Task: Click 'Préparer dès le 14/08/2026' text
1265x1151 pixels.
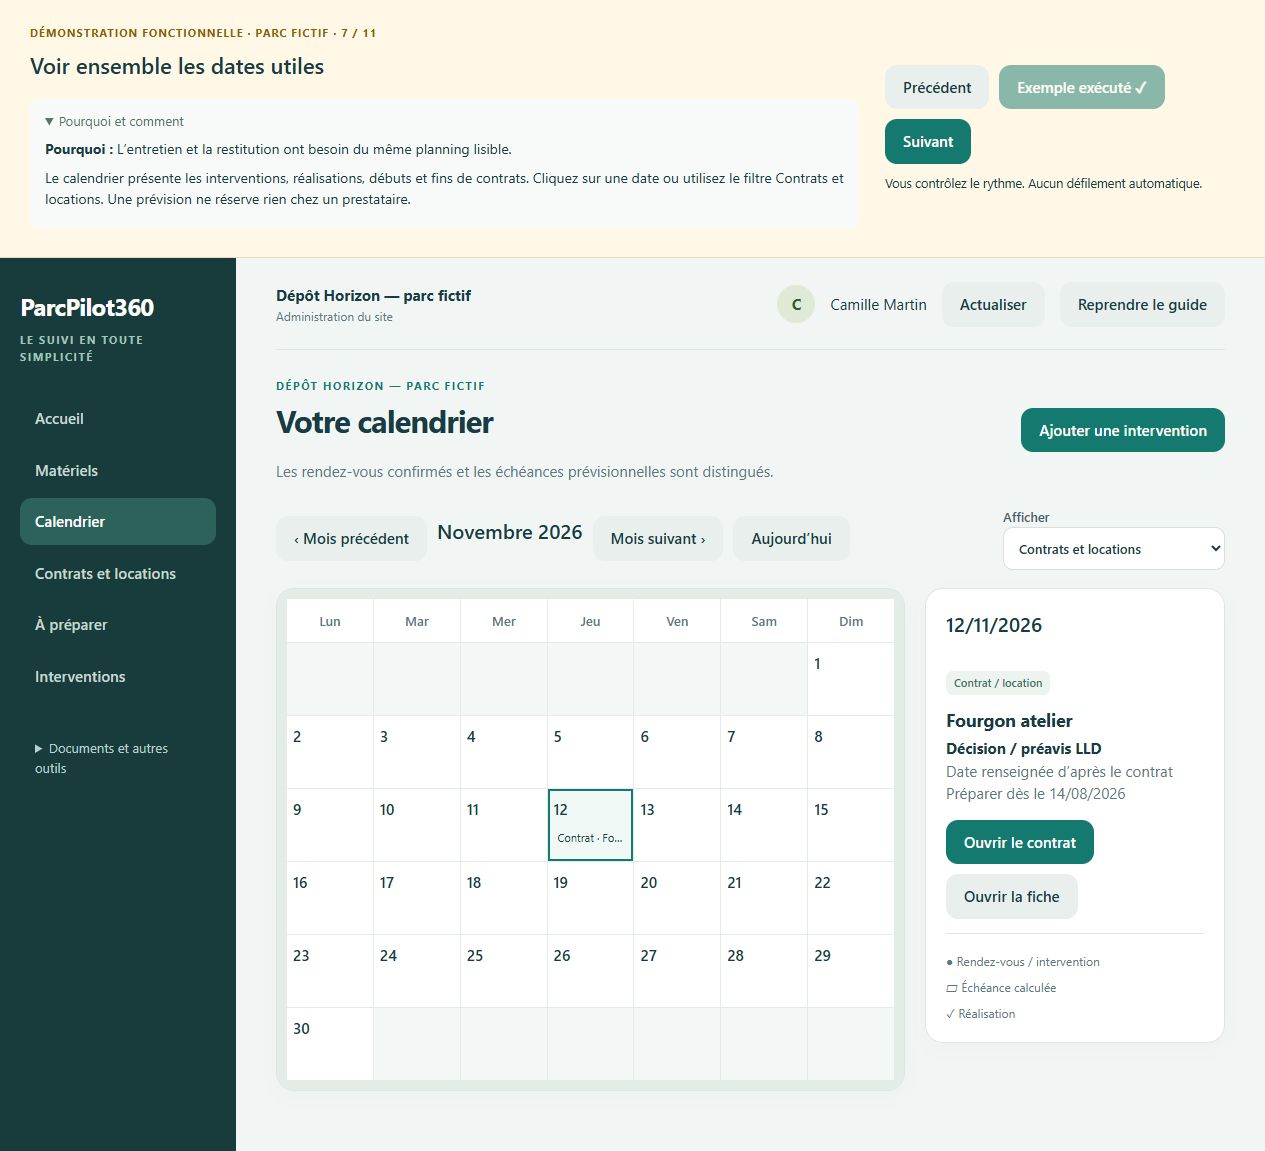Action: tap(1036, 794)
